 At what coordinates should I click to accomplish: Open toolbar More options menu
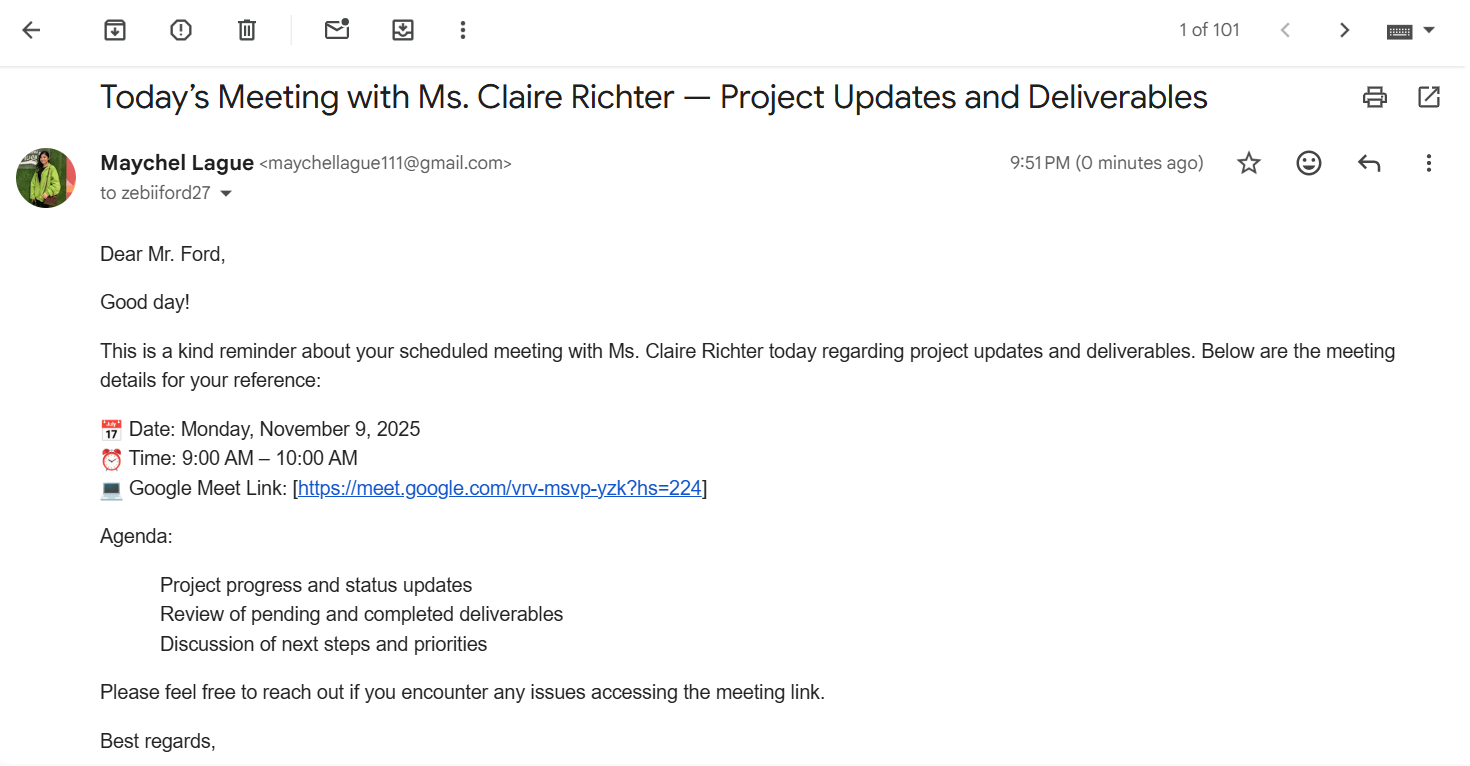pos(462,30)
